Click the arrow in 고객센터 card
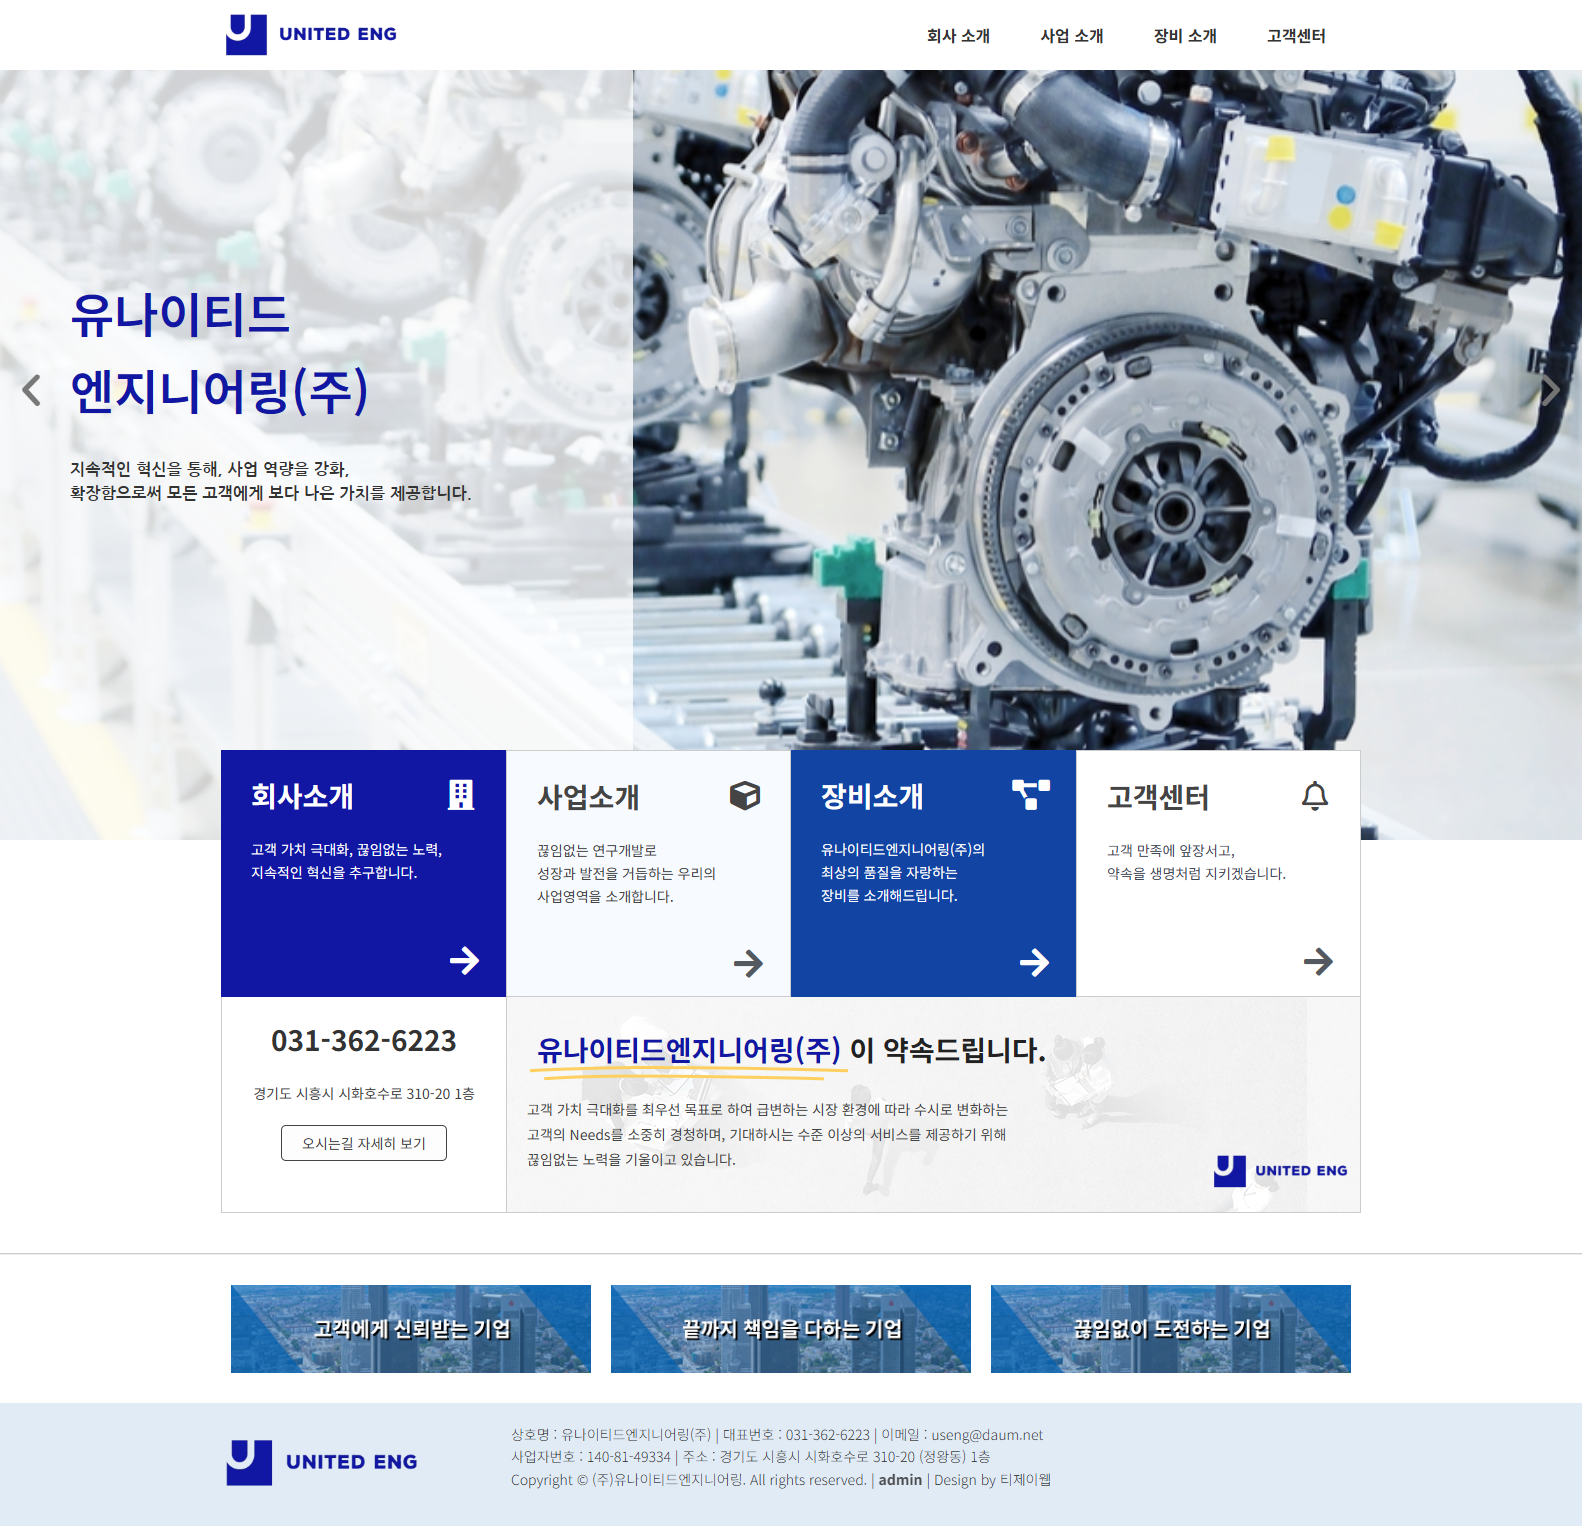 coord(1318,962)
